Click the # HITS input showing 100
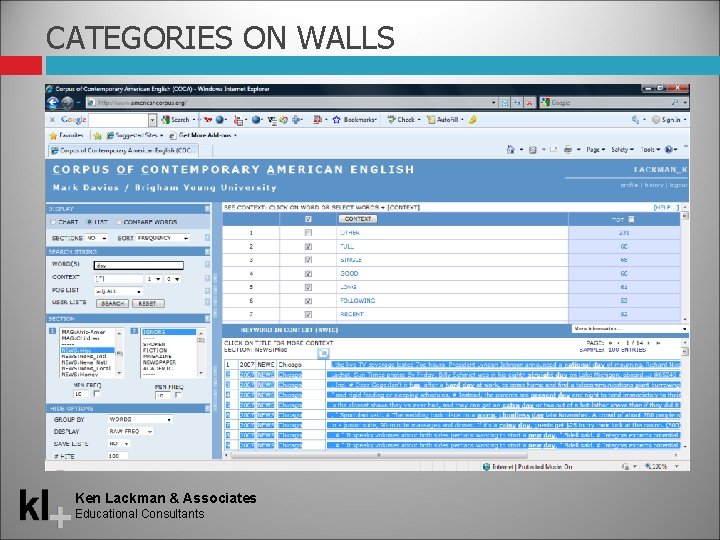The height and width of the screenshot is (540, 720). pos(118,456)
